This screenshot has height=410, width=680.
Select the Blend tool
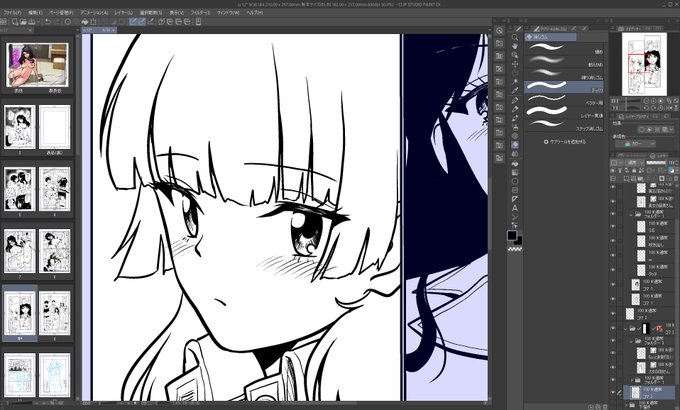click(515, 154)
